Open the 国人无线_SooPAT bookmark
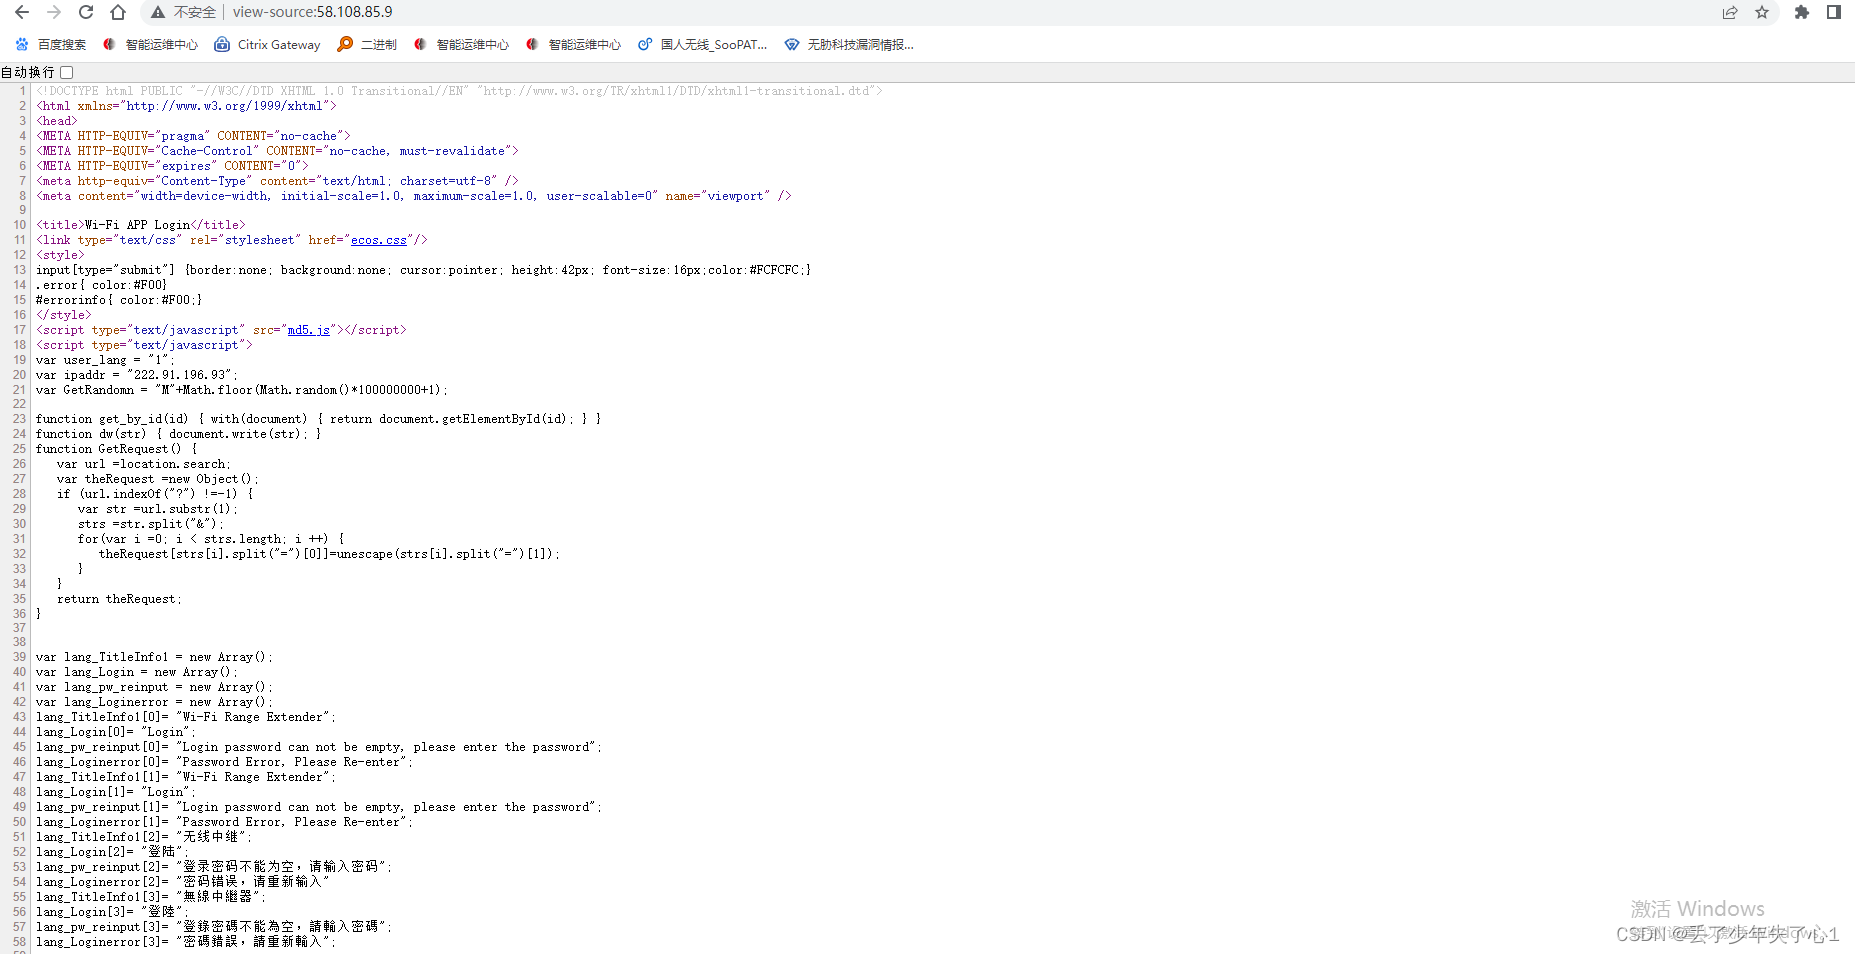 (702, 44)
